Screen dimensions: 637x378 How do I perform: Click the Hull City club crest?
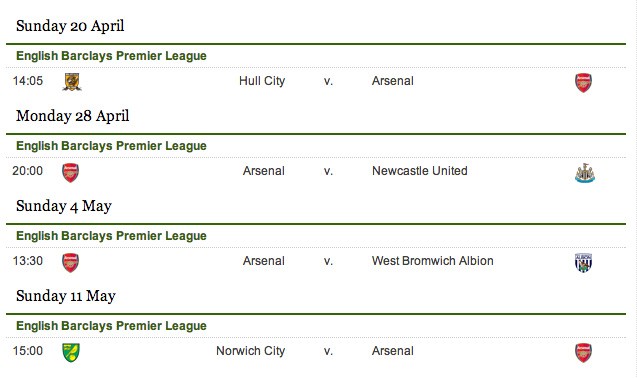pos(72,82)
